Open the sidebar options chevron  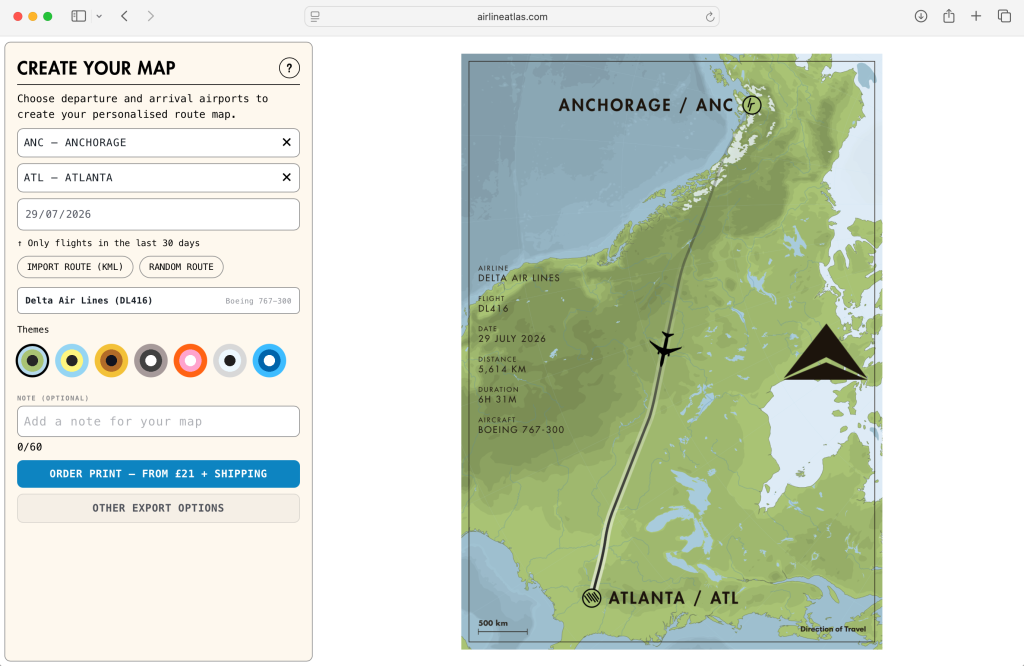point(99,16)
